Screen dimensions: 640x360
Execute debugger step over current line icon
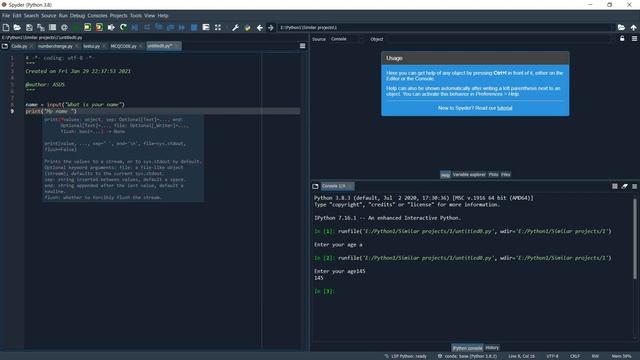pos(147,27)
